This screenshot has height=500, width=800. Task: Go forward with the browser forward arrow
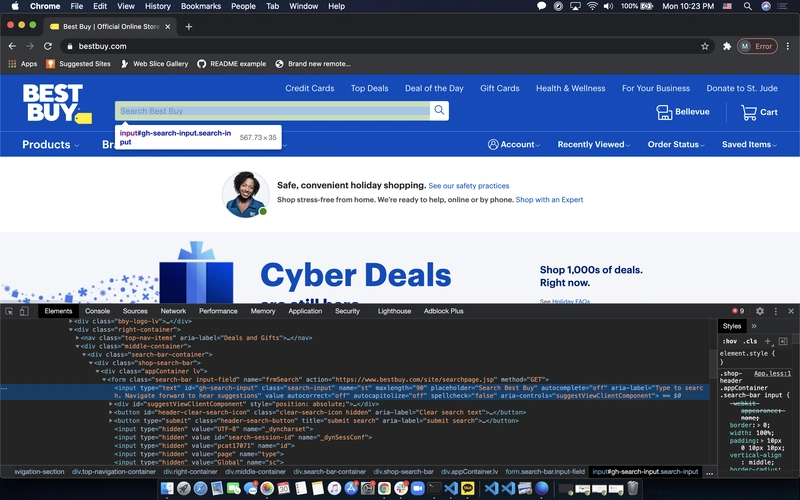[x=30, y=46]
